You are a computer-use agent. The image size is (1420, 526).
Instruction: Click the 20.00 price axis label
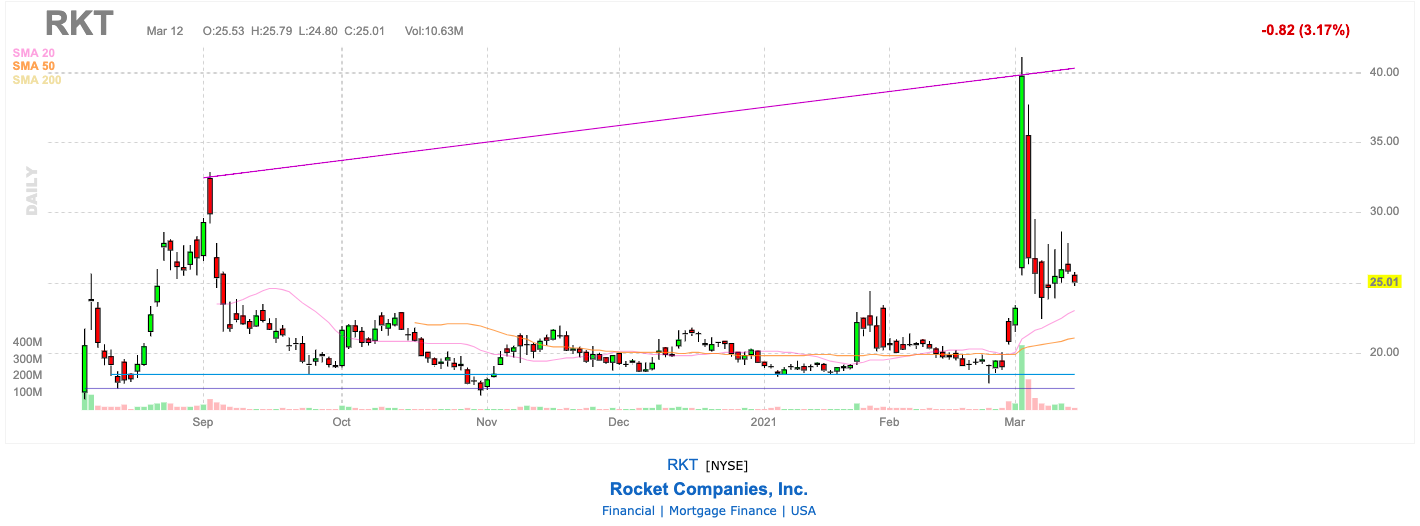(1383, 353)
